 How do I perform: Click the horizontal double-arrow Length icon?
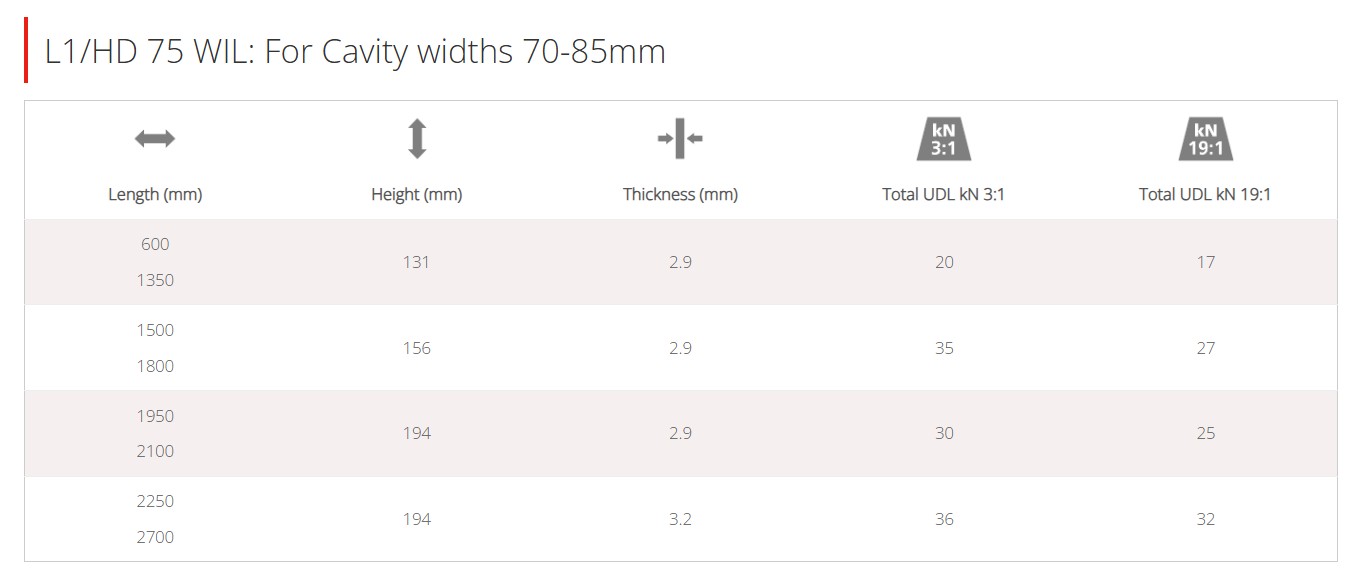pos(155,139)
